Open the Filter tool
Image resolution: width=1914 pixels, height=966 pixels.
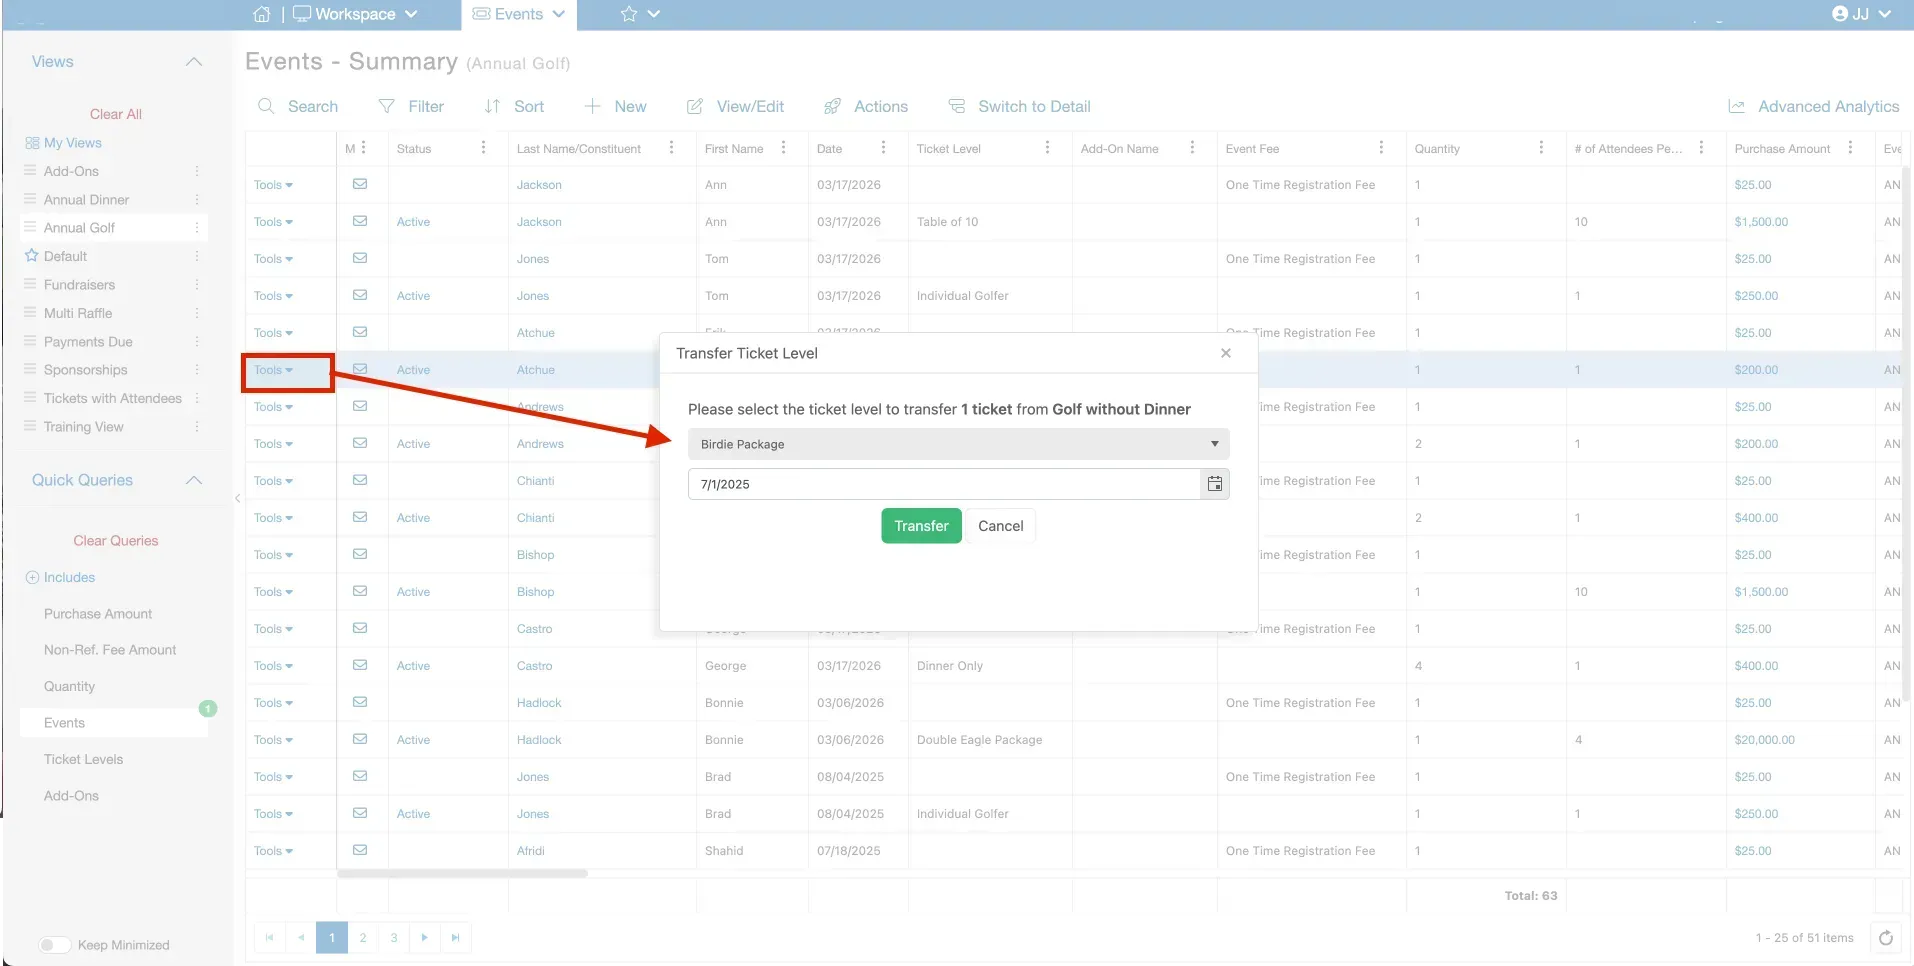(x=411, y=106)
